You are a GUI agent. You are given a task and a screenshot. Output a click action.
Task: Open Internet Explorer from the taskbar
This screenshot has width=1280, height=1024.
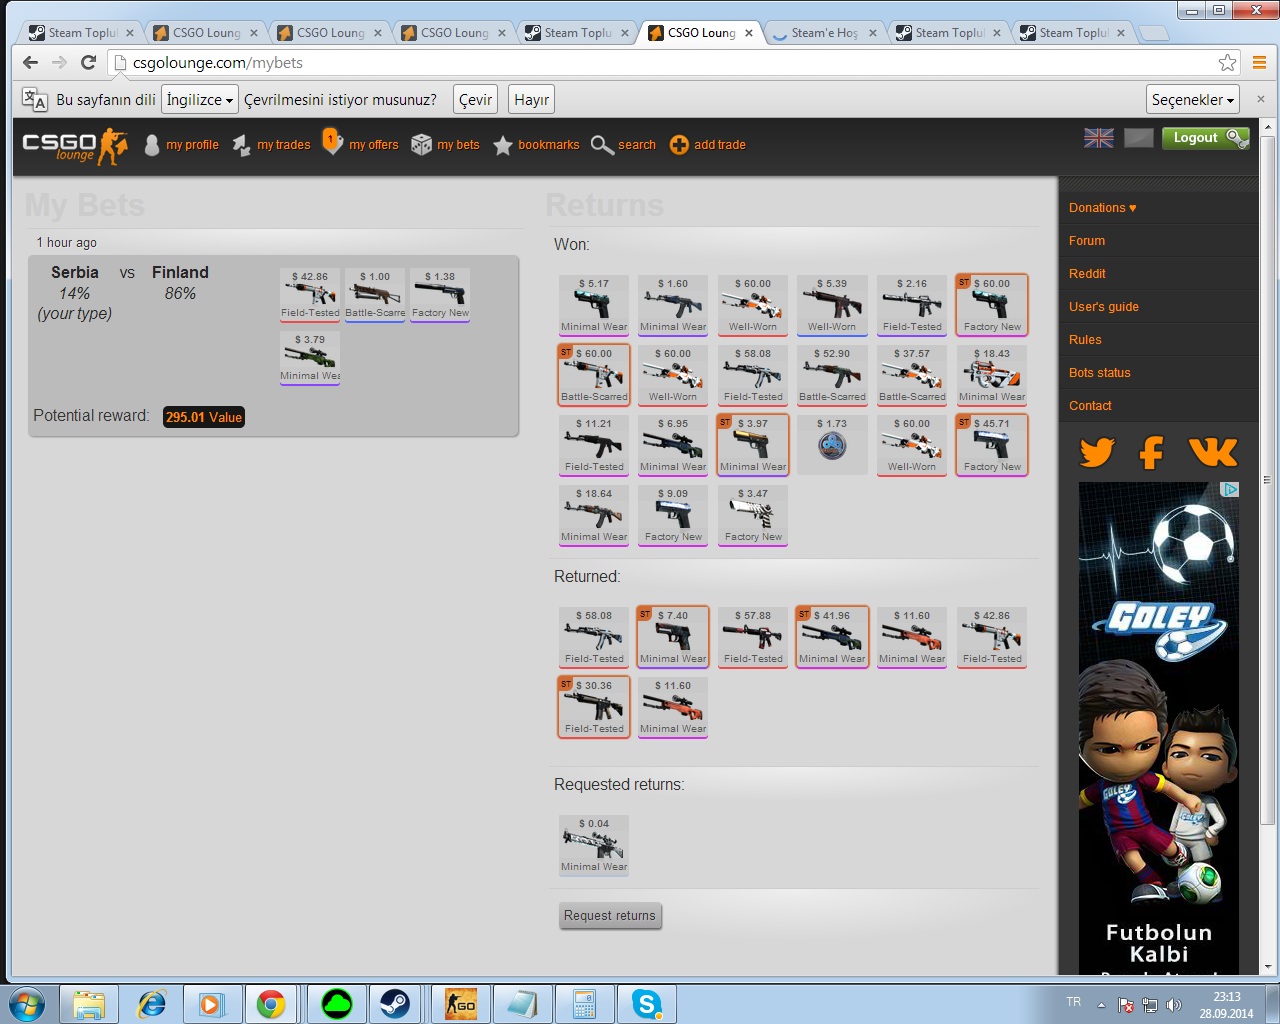click(x=151, y=1003)
